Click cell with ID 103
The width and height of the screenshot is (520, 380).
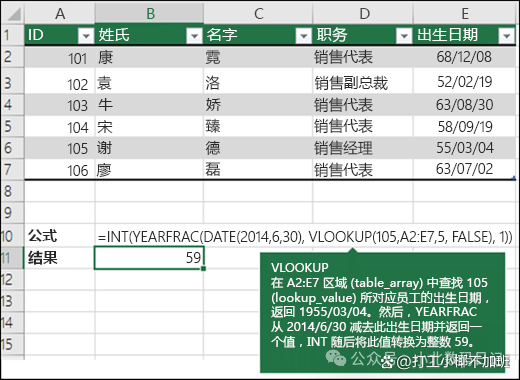coord(60,105)
